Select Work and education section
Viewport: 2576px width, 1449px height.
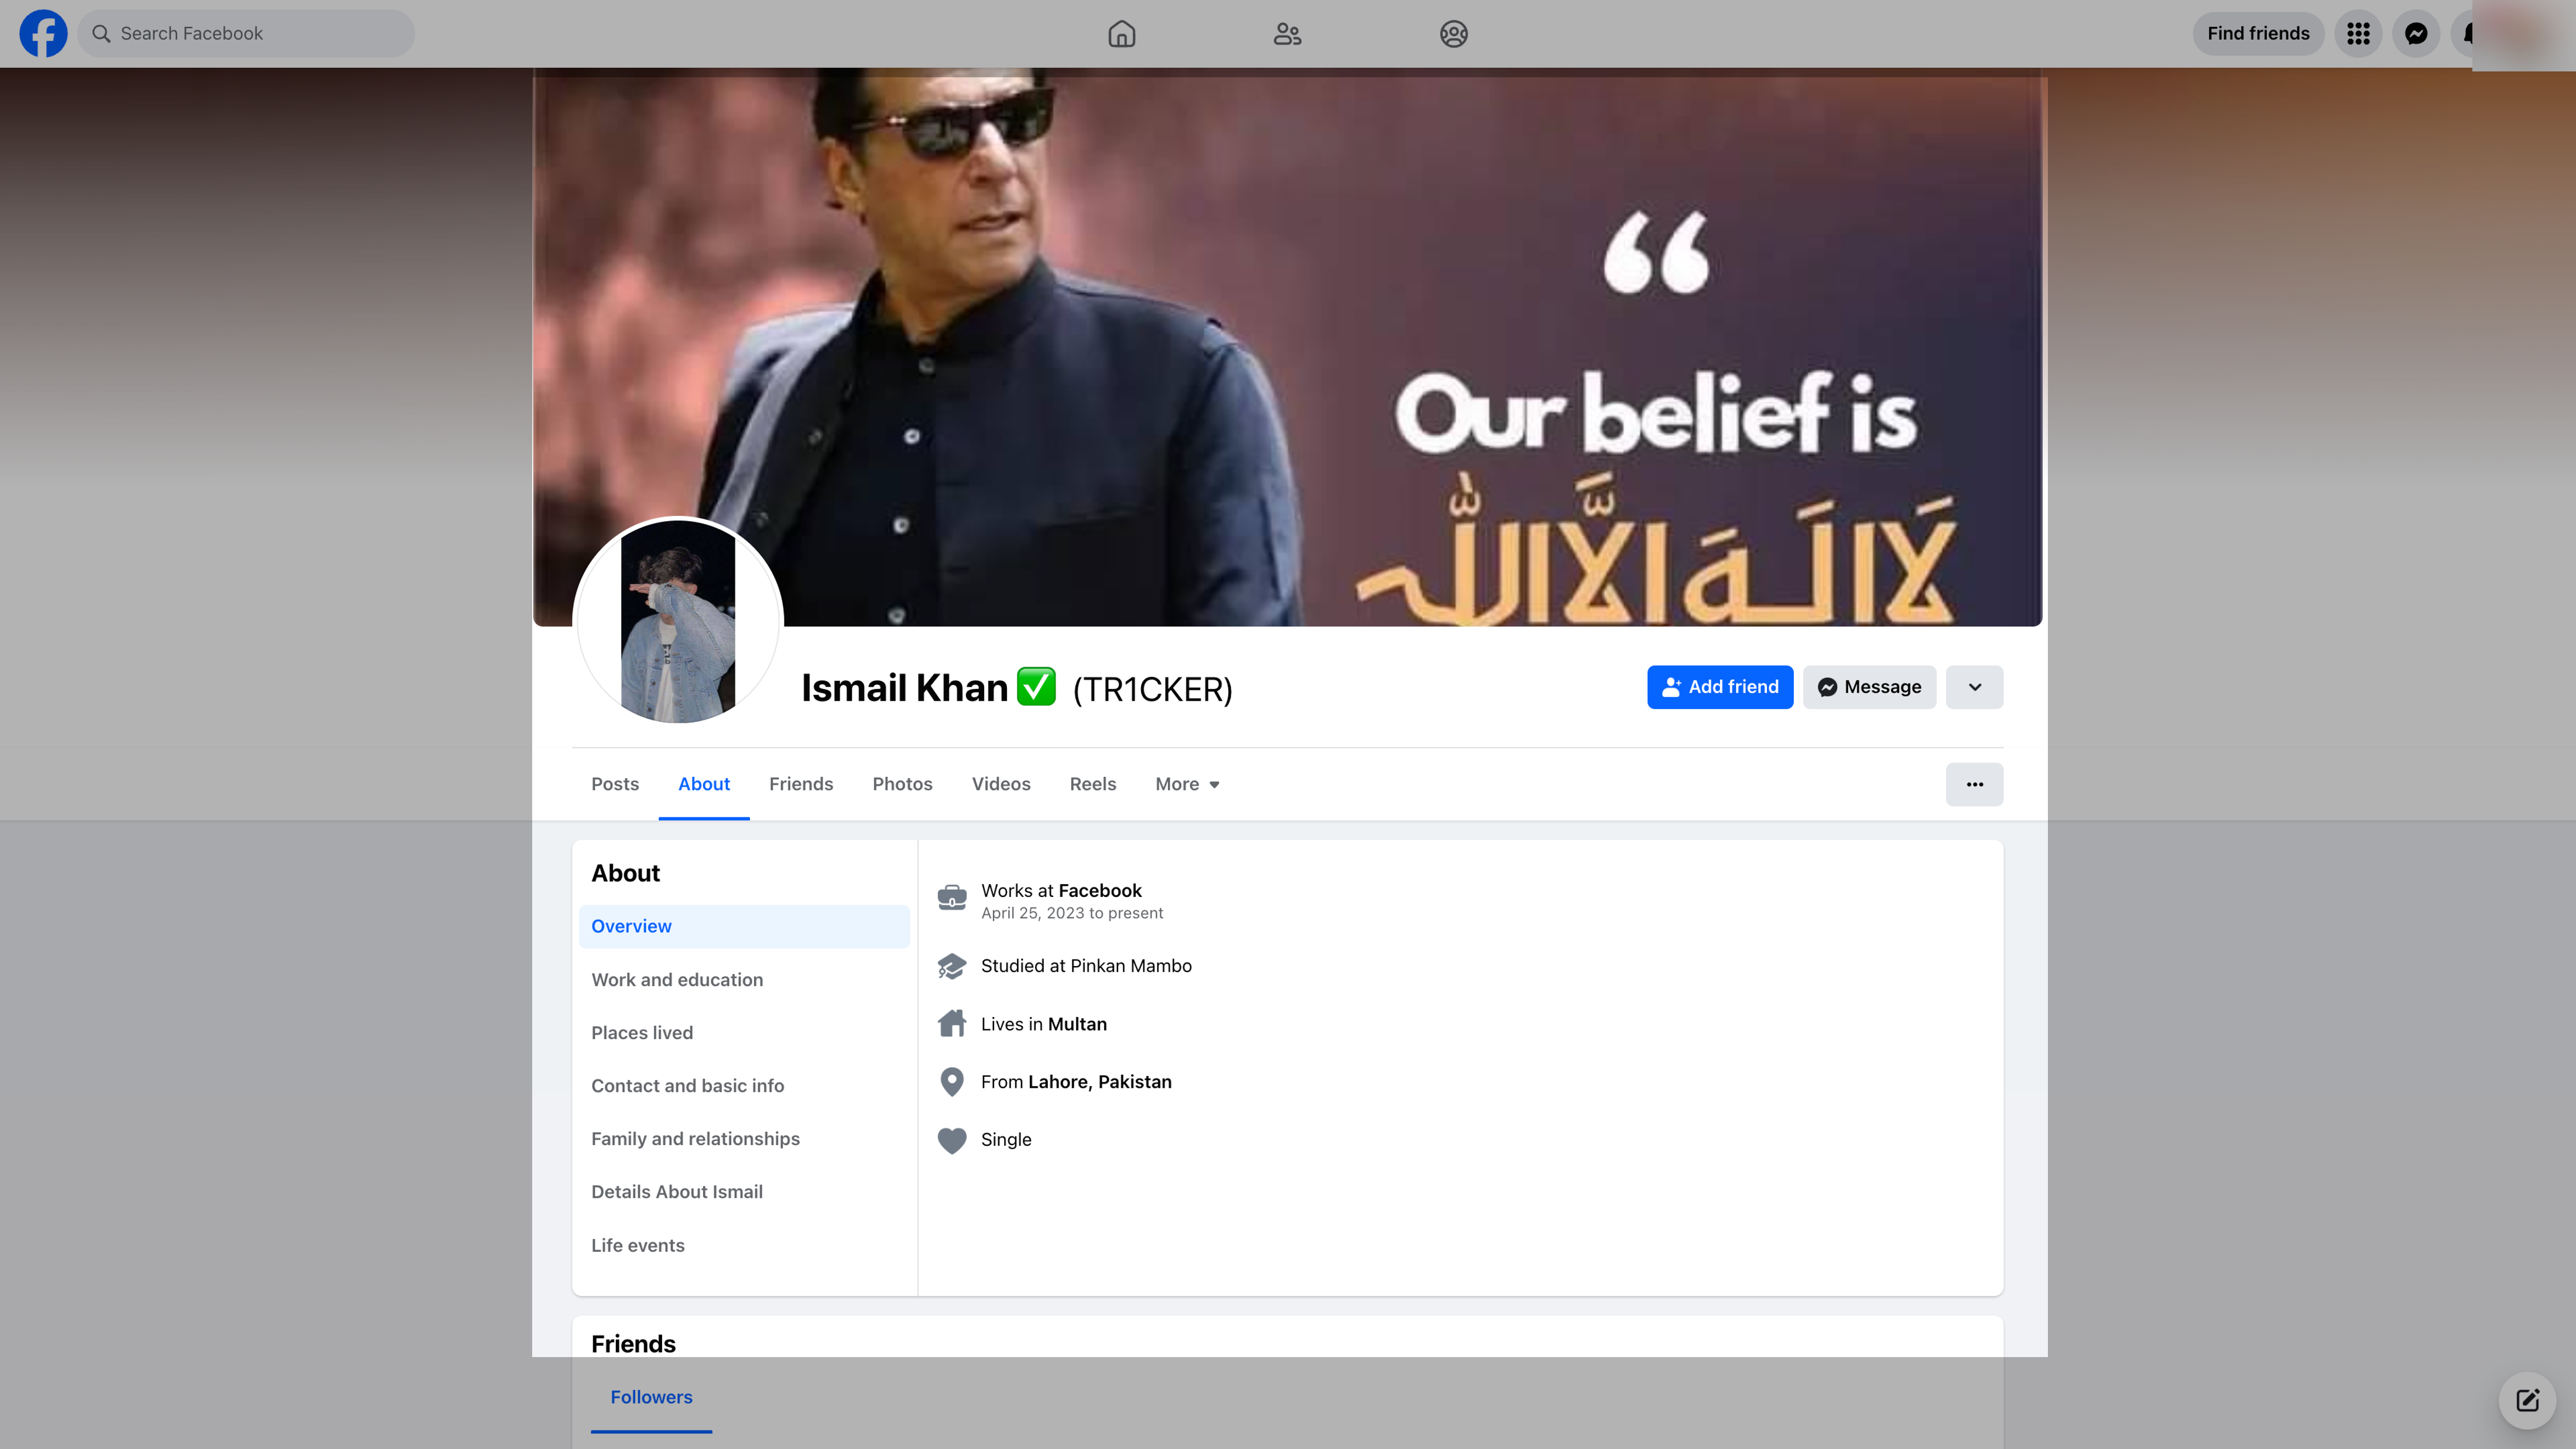coord(677,980)
